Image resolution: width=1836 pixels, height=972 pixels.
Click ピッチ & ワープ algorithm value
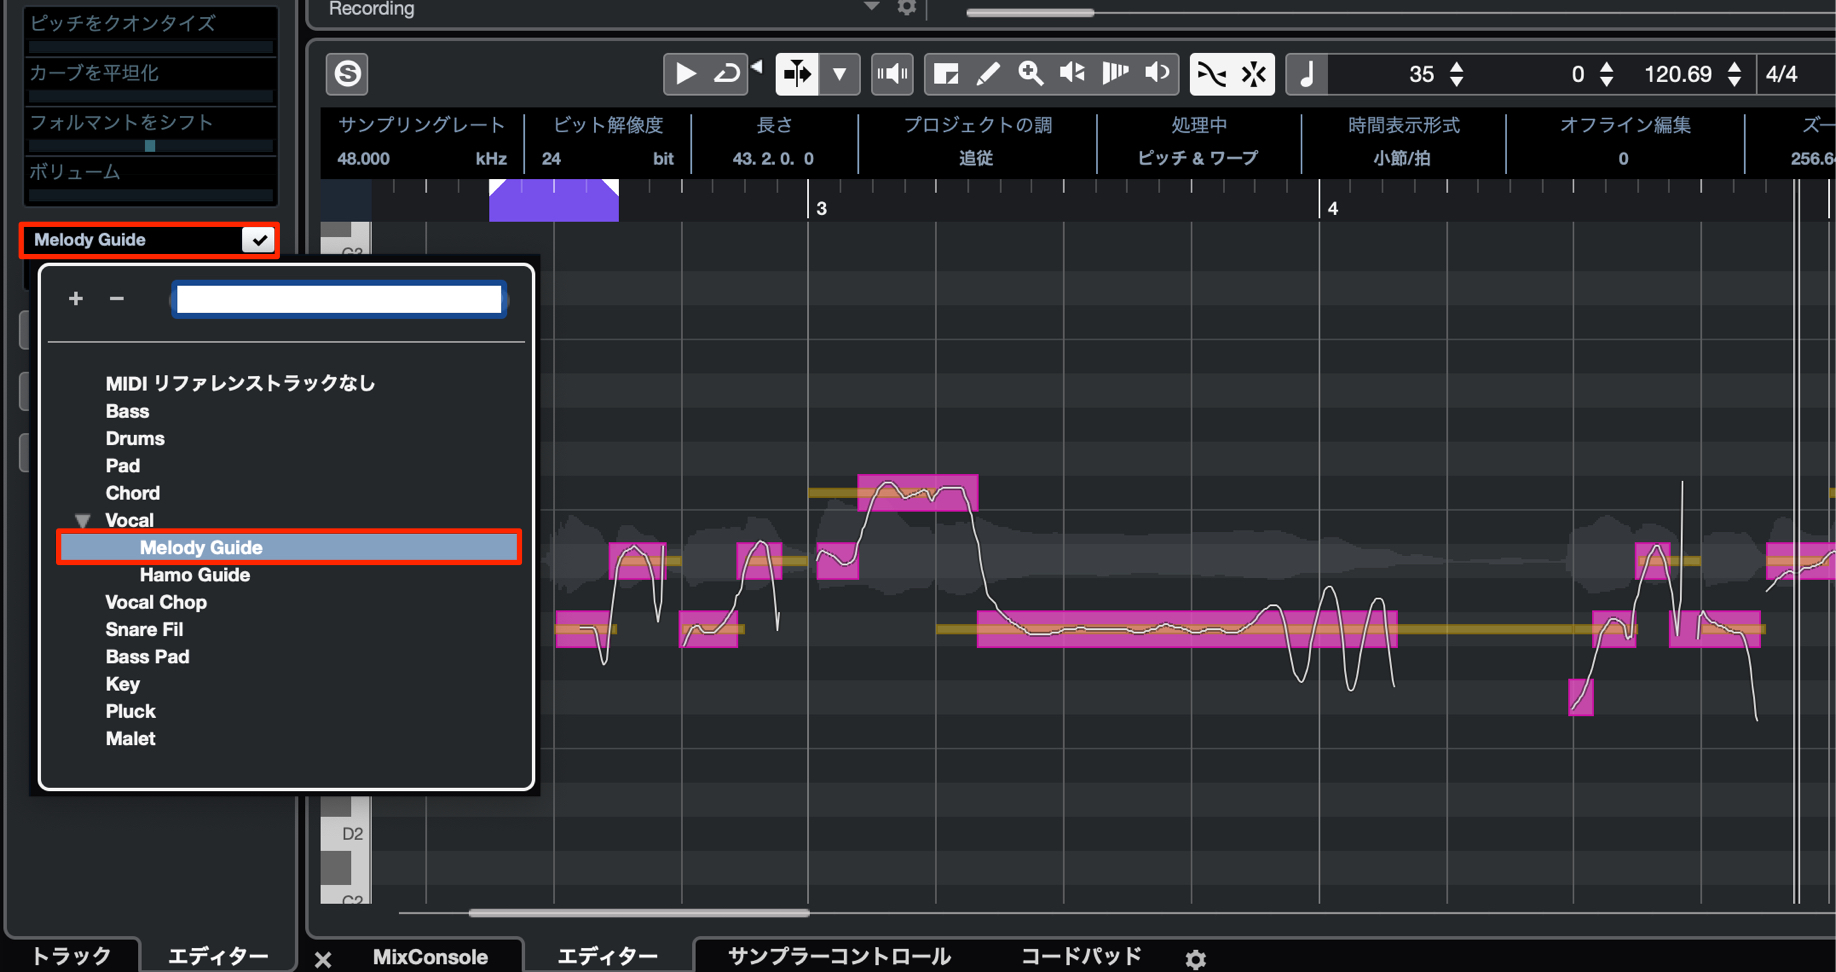[1198, 158]
